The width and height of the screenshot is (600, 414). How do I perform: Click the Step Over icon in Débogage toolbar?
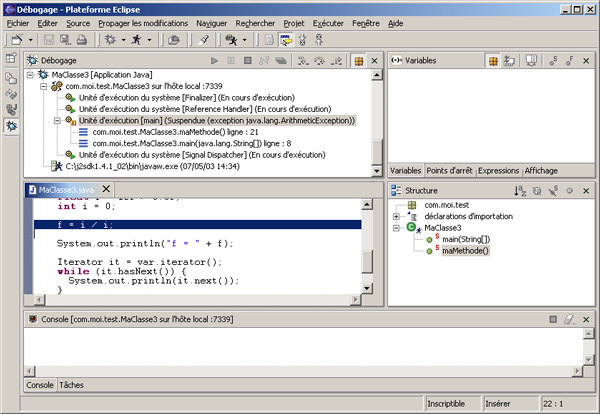click(319, 61)
